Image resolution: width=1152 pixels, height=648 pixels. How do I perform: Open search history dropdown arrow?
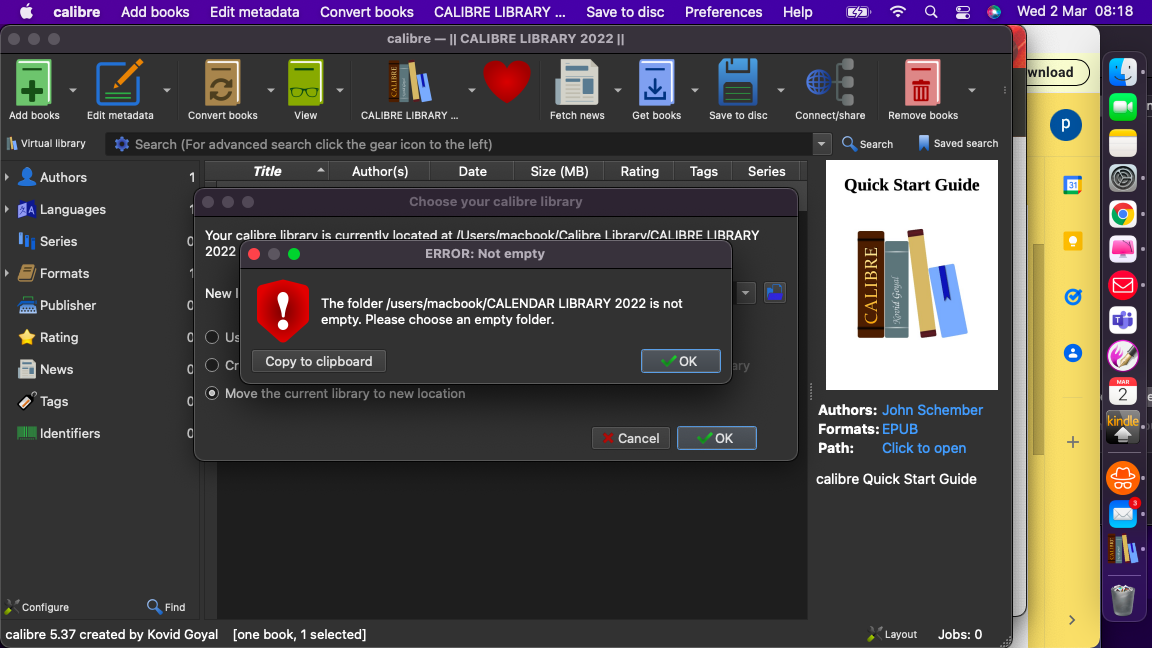(x=821, y=144)
